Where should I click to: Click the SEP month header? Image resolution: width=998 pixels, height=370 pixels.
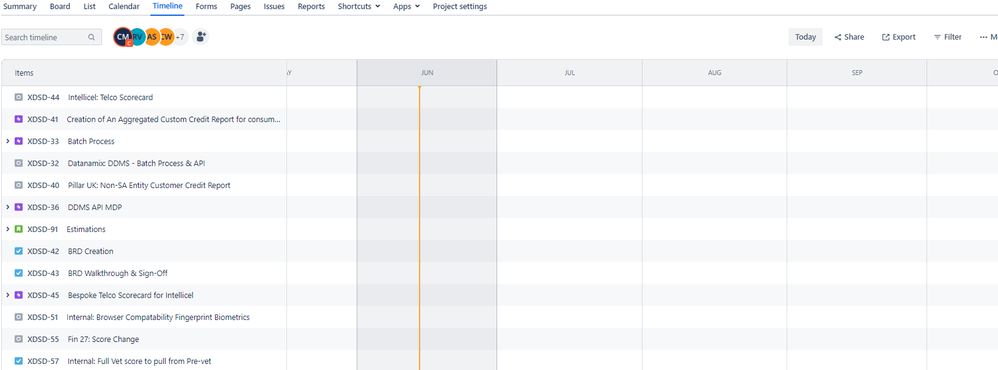point(857,73)
